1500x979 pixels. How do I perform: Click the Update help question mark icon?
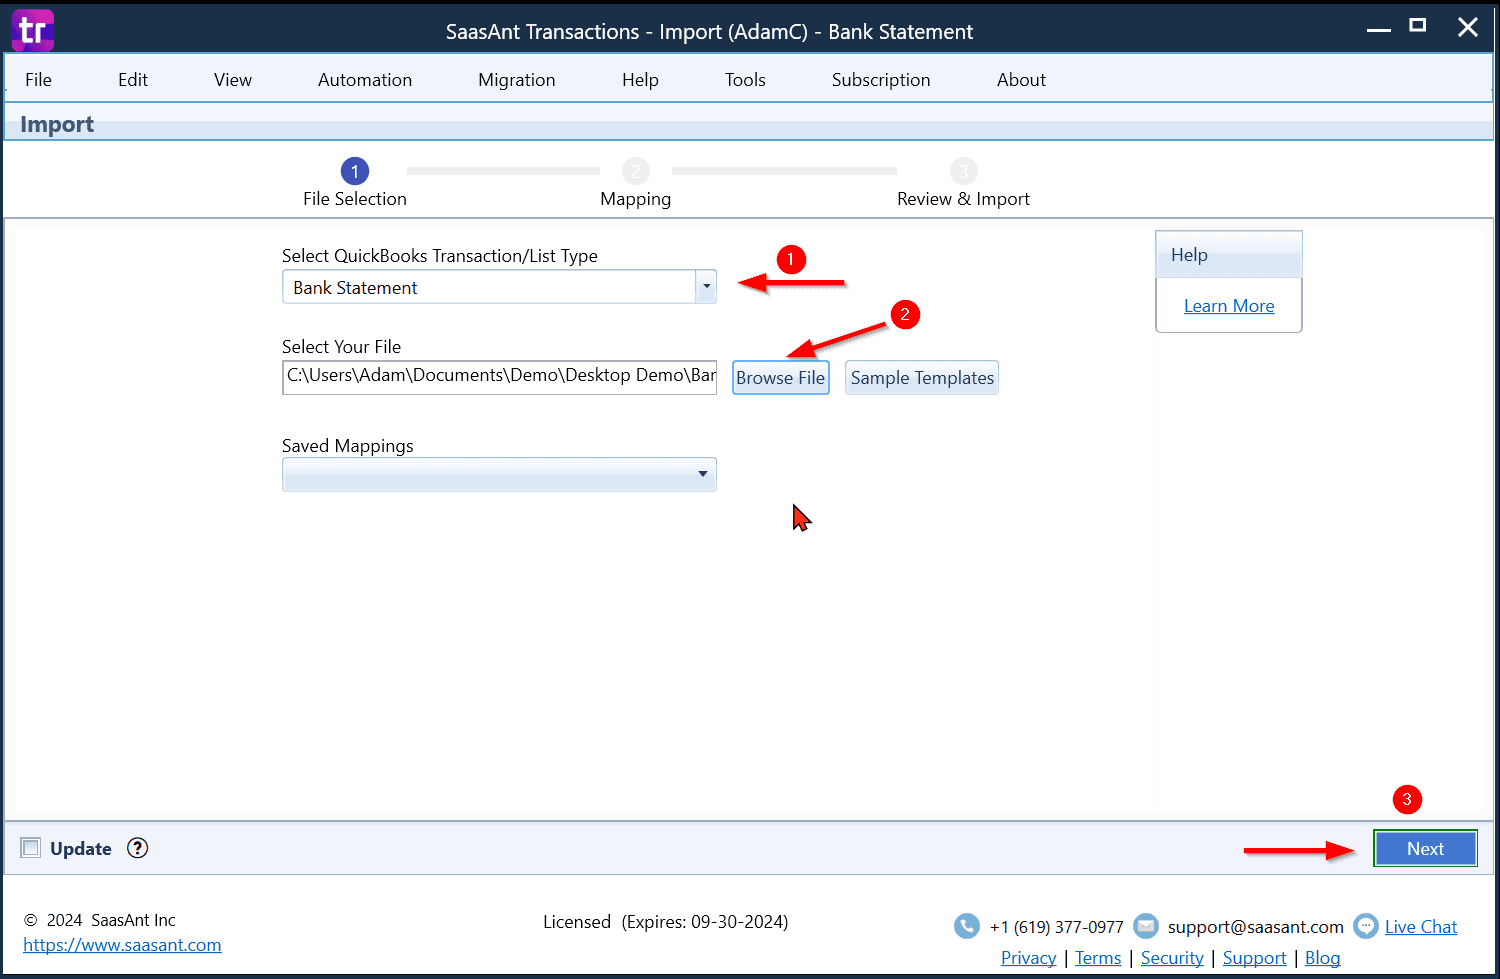pos(138,848)
